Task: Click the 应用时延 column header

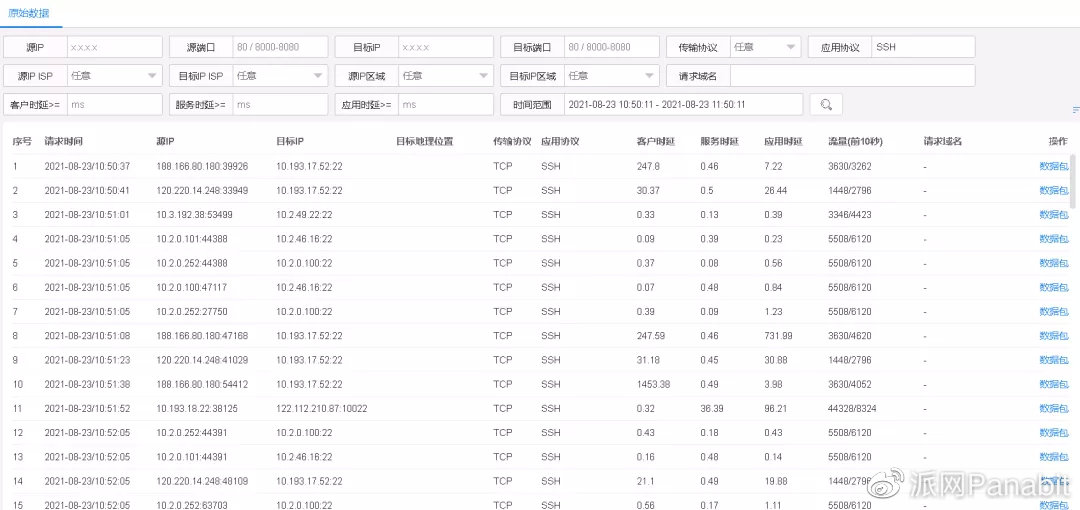Action: (x=783, y=141)
